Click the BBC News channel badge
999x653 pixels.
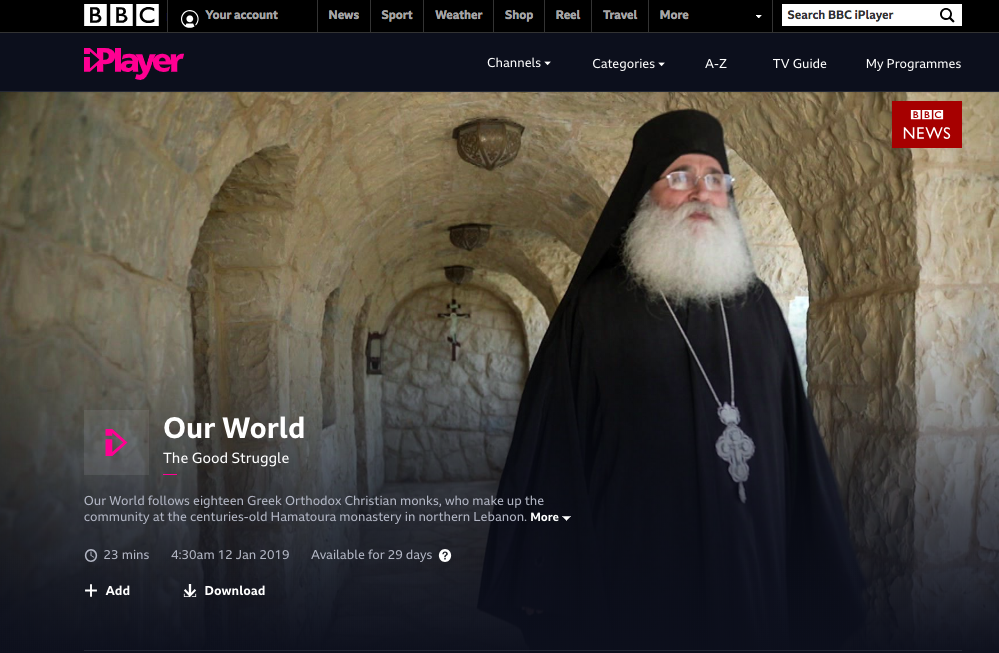click(x=926, y=124)
